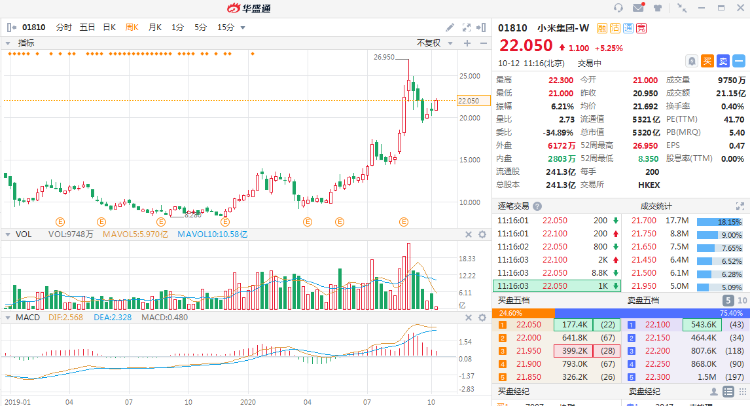The image size is (750, 406).
Task: Switch to 1分 one-minute chart
Action: point(177,27)
